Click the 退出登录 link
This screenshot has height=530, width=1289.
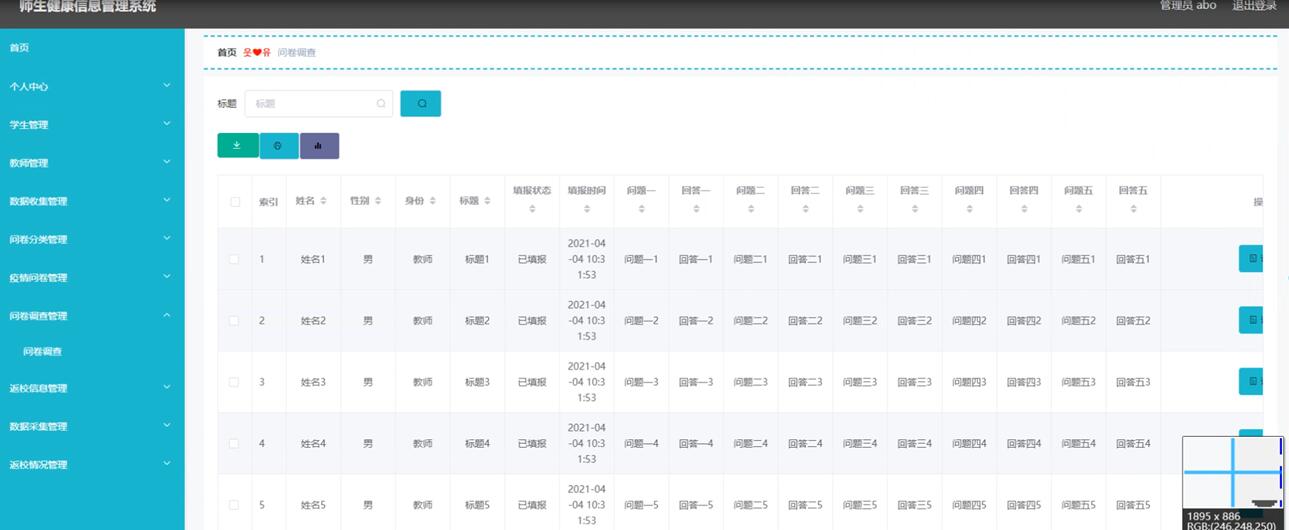1254,6
